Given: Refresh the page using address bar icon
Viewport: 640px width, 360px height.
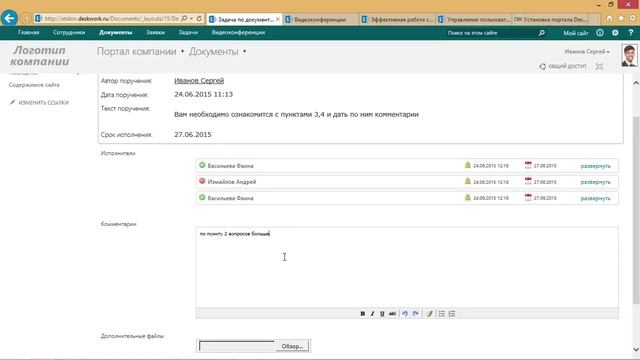Looking at the screenshot, I should pyautogui.click(x=199, y=19).
